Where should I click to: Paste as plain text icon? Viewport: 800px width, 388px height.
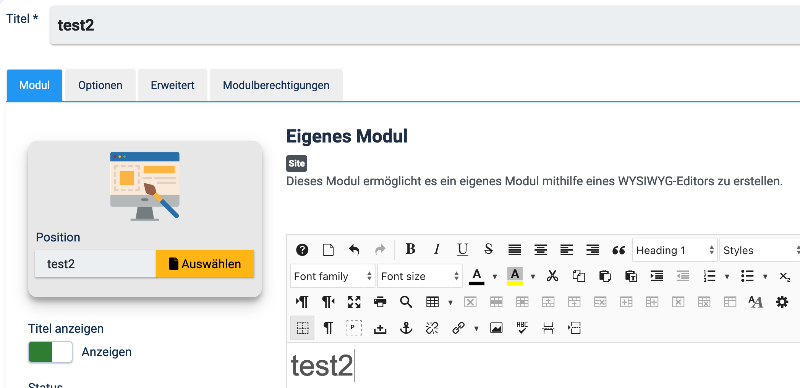[631, 276]
